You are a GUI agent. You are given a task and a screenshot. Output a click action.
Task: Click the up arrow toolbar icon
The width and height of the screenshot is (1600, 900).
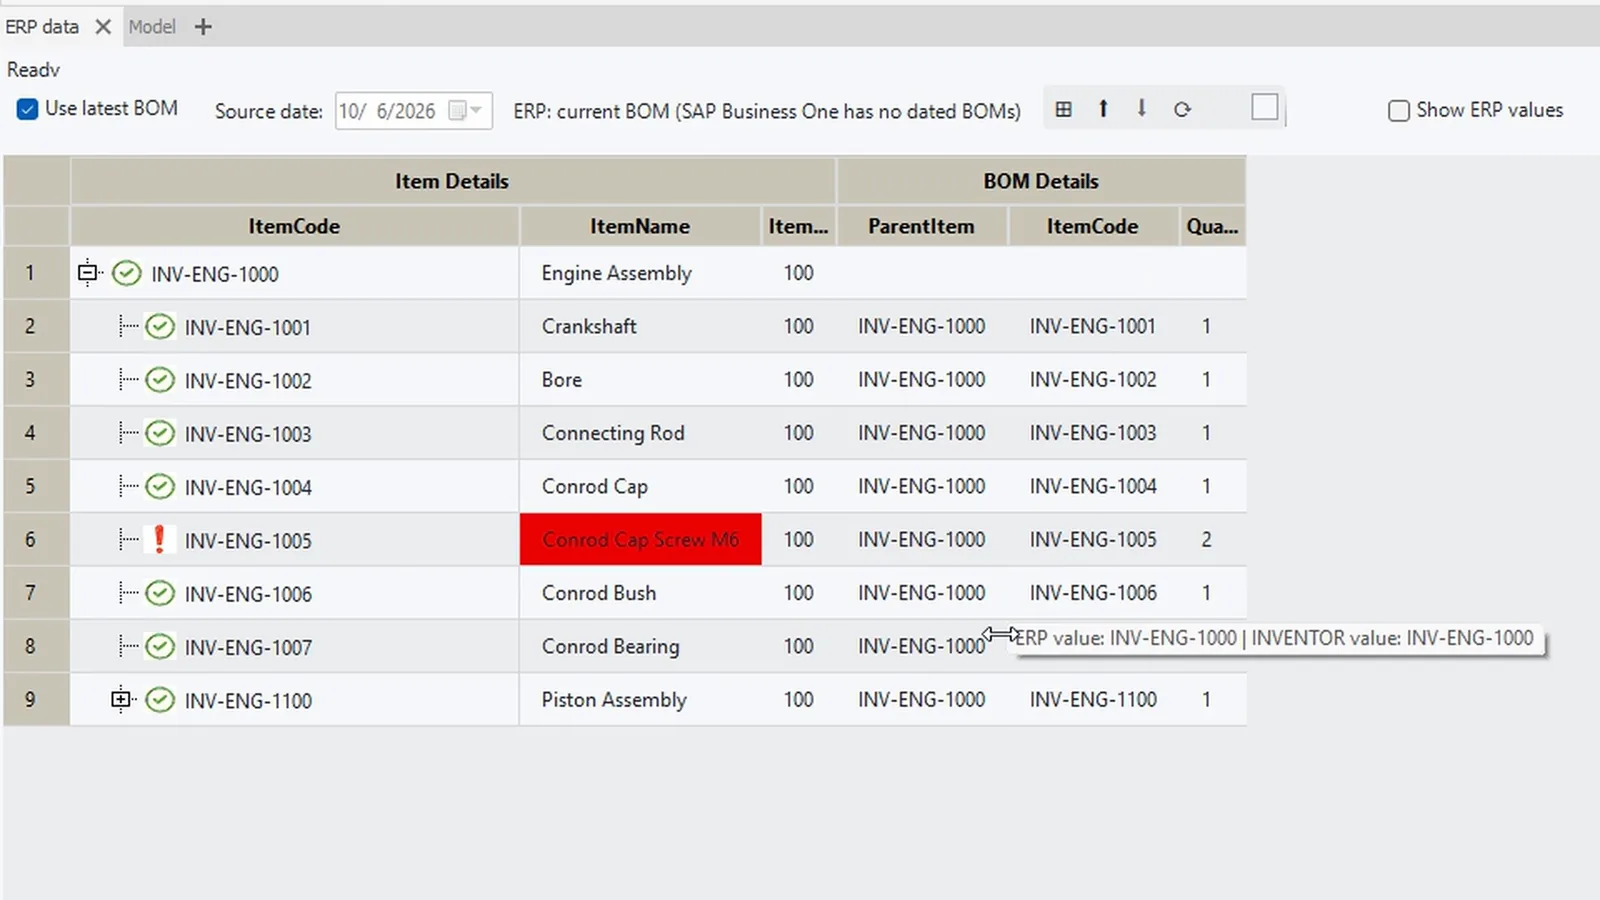(1103, 108)
